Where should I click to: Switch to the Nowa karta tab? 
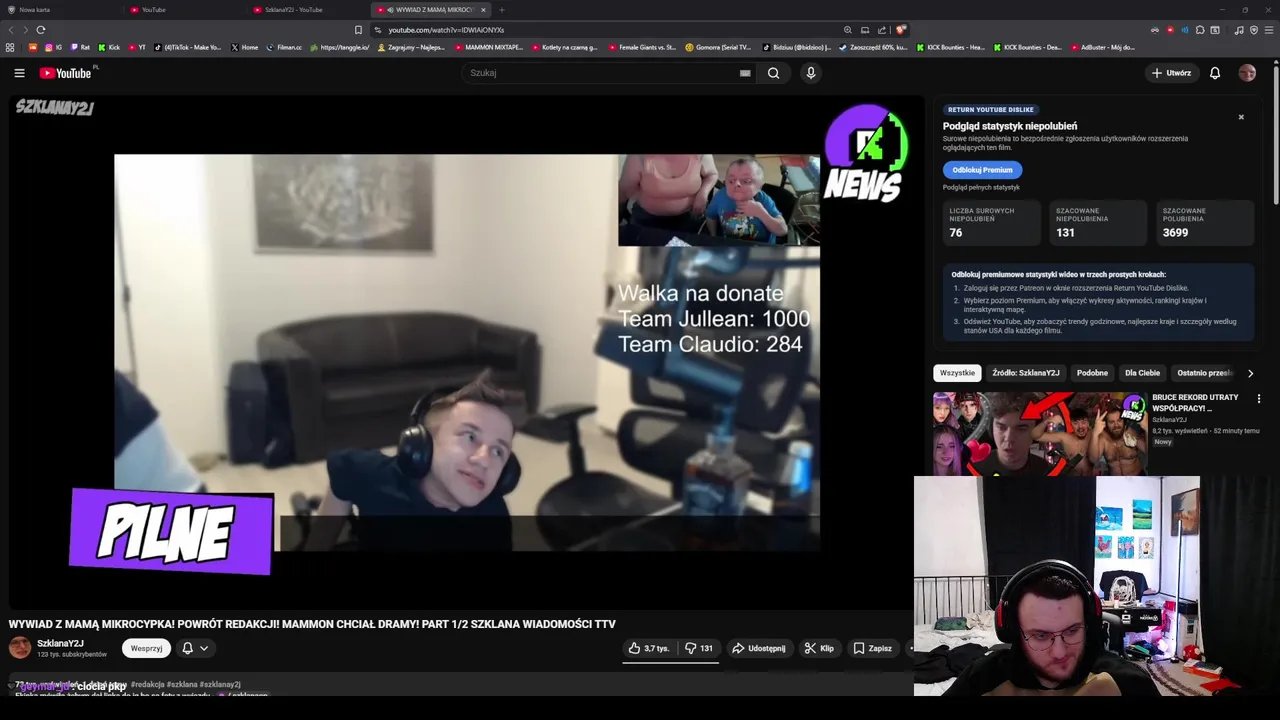coord(60,10)
